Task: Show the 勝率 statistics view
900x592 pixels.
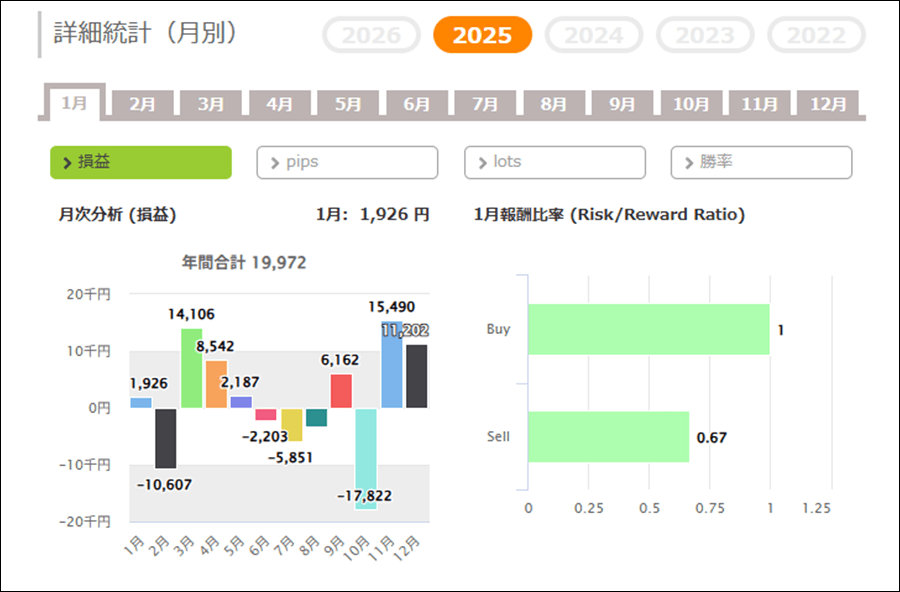Action: click(762, 162)
